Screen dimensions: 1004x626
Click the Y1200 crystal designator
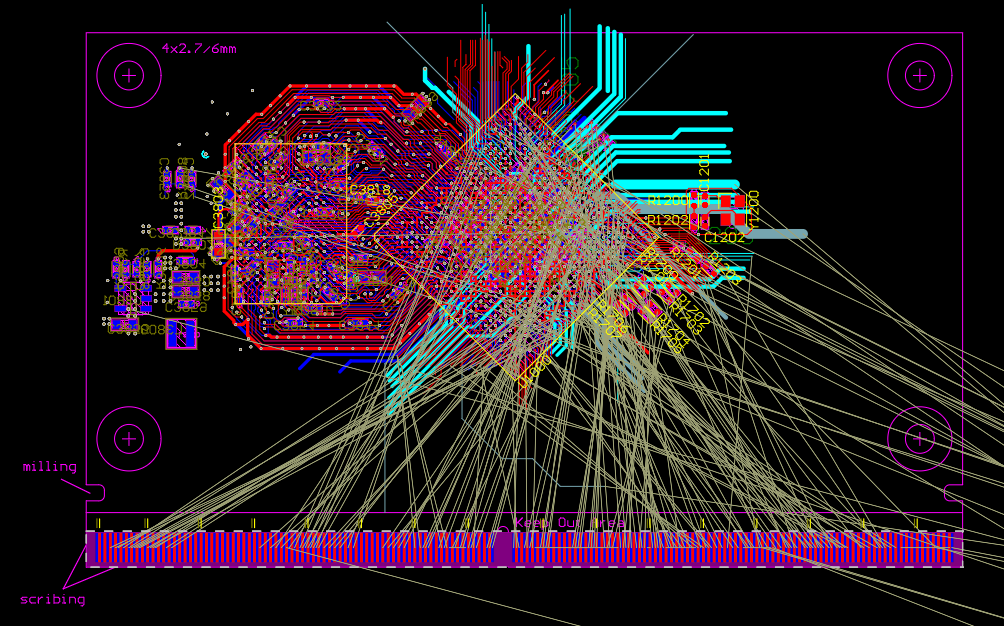[x=754, y=209]
